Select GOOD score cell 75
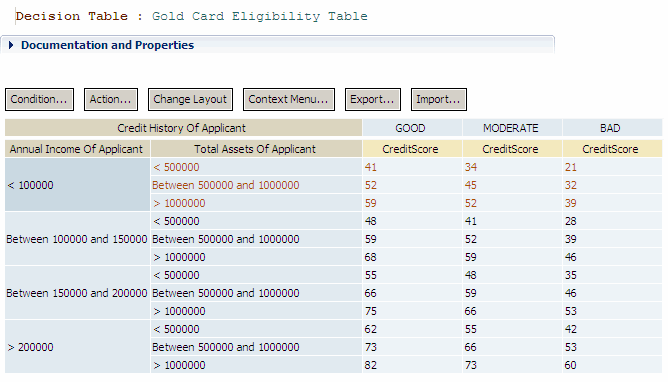Image resolution: width=668 pixels, height=382 pixels. 412,311
